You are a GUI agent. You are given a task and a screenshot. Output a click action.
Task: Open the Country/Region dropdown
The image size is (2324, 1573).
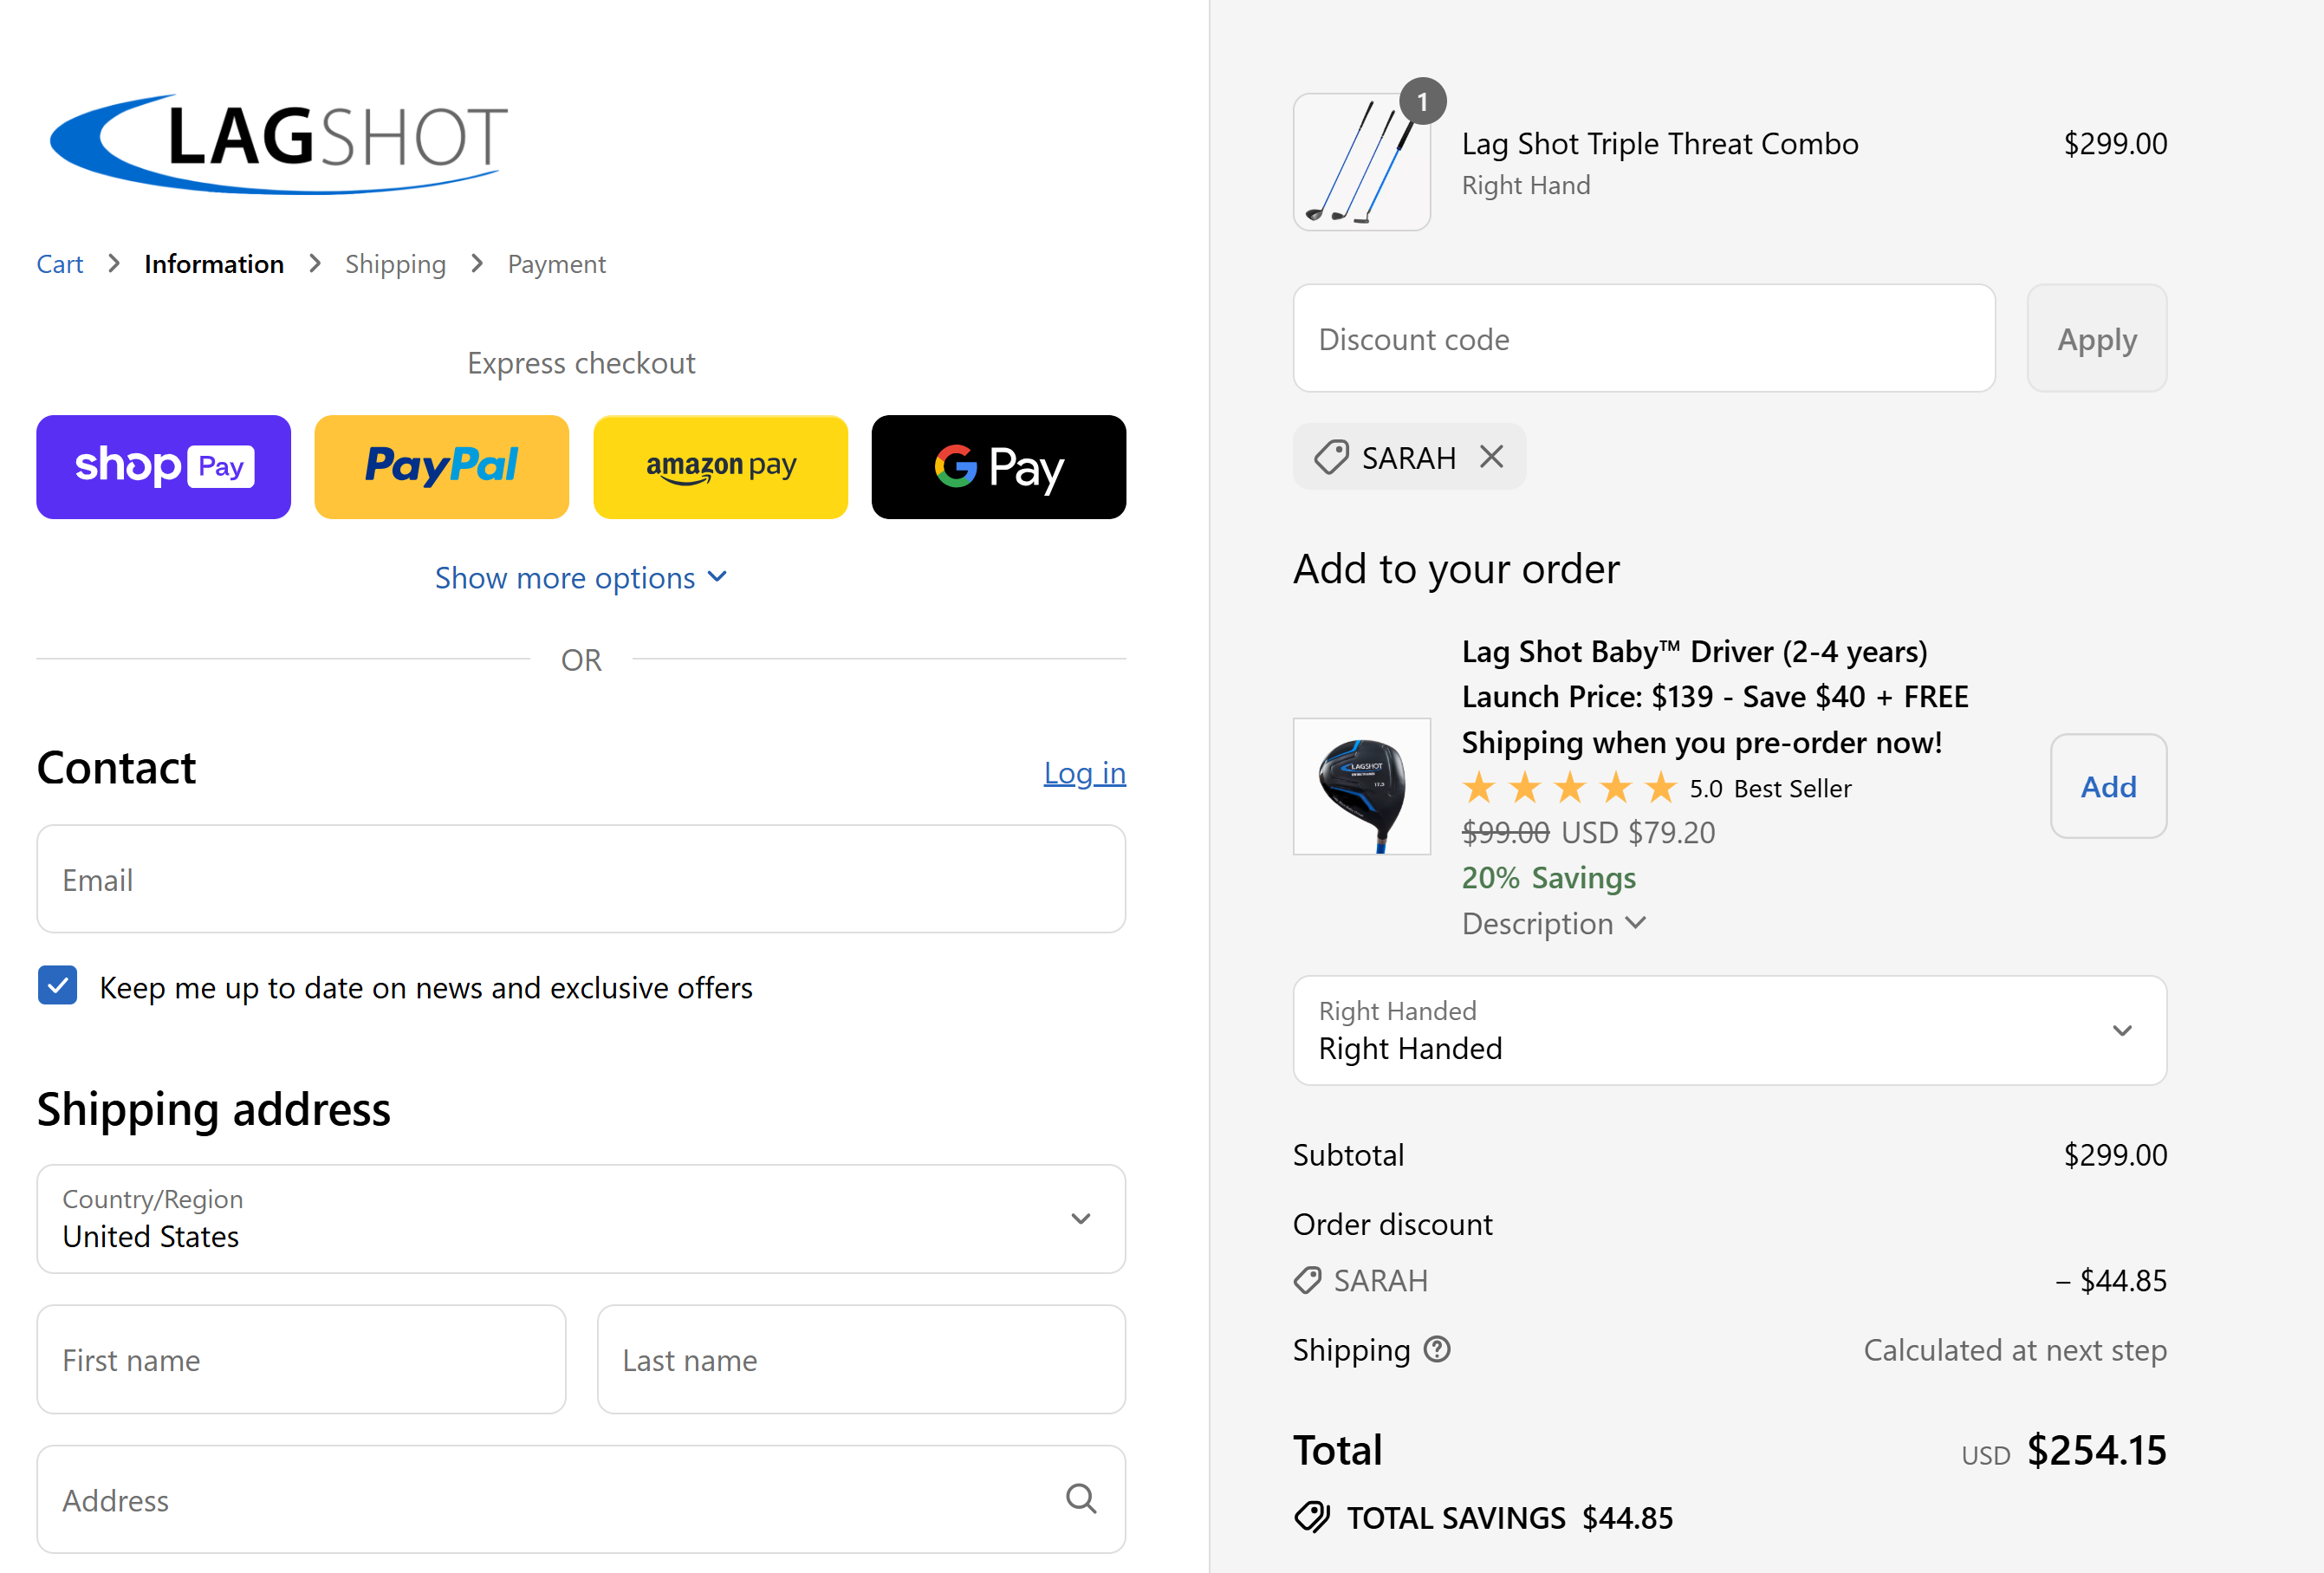pyautogui.click(x=581, y=1218)
